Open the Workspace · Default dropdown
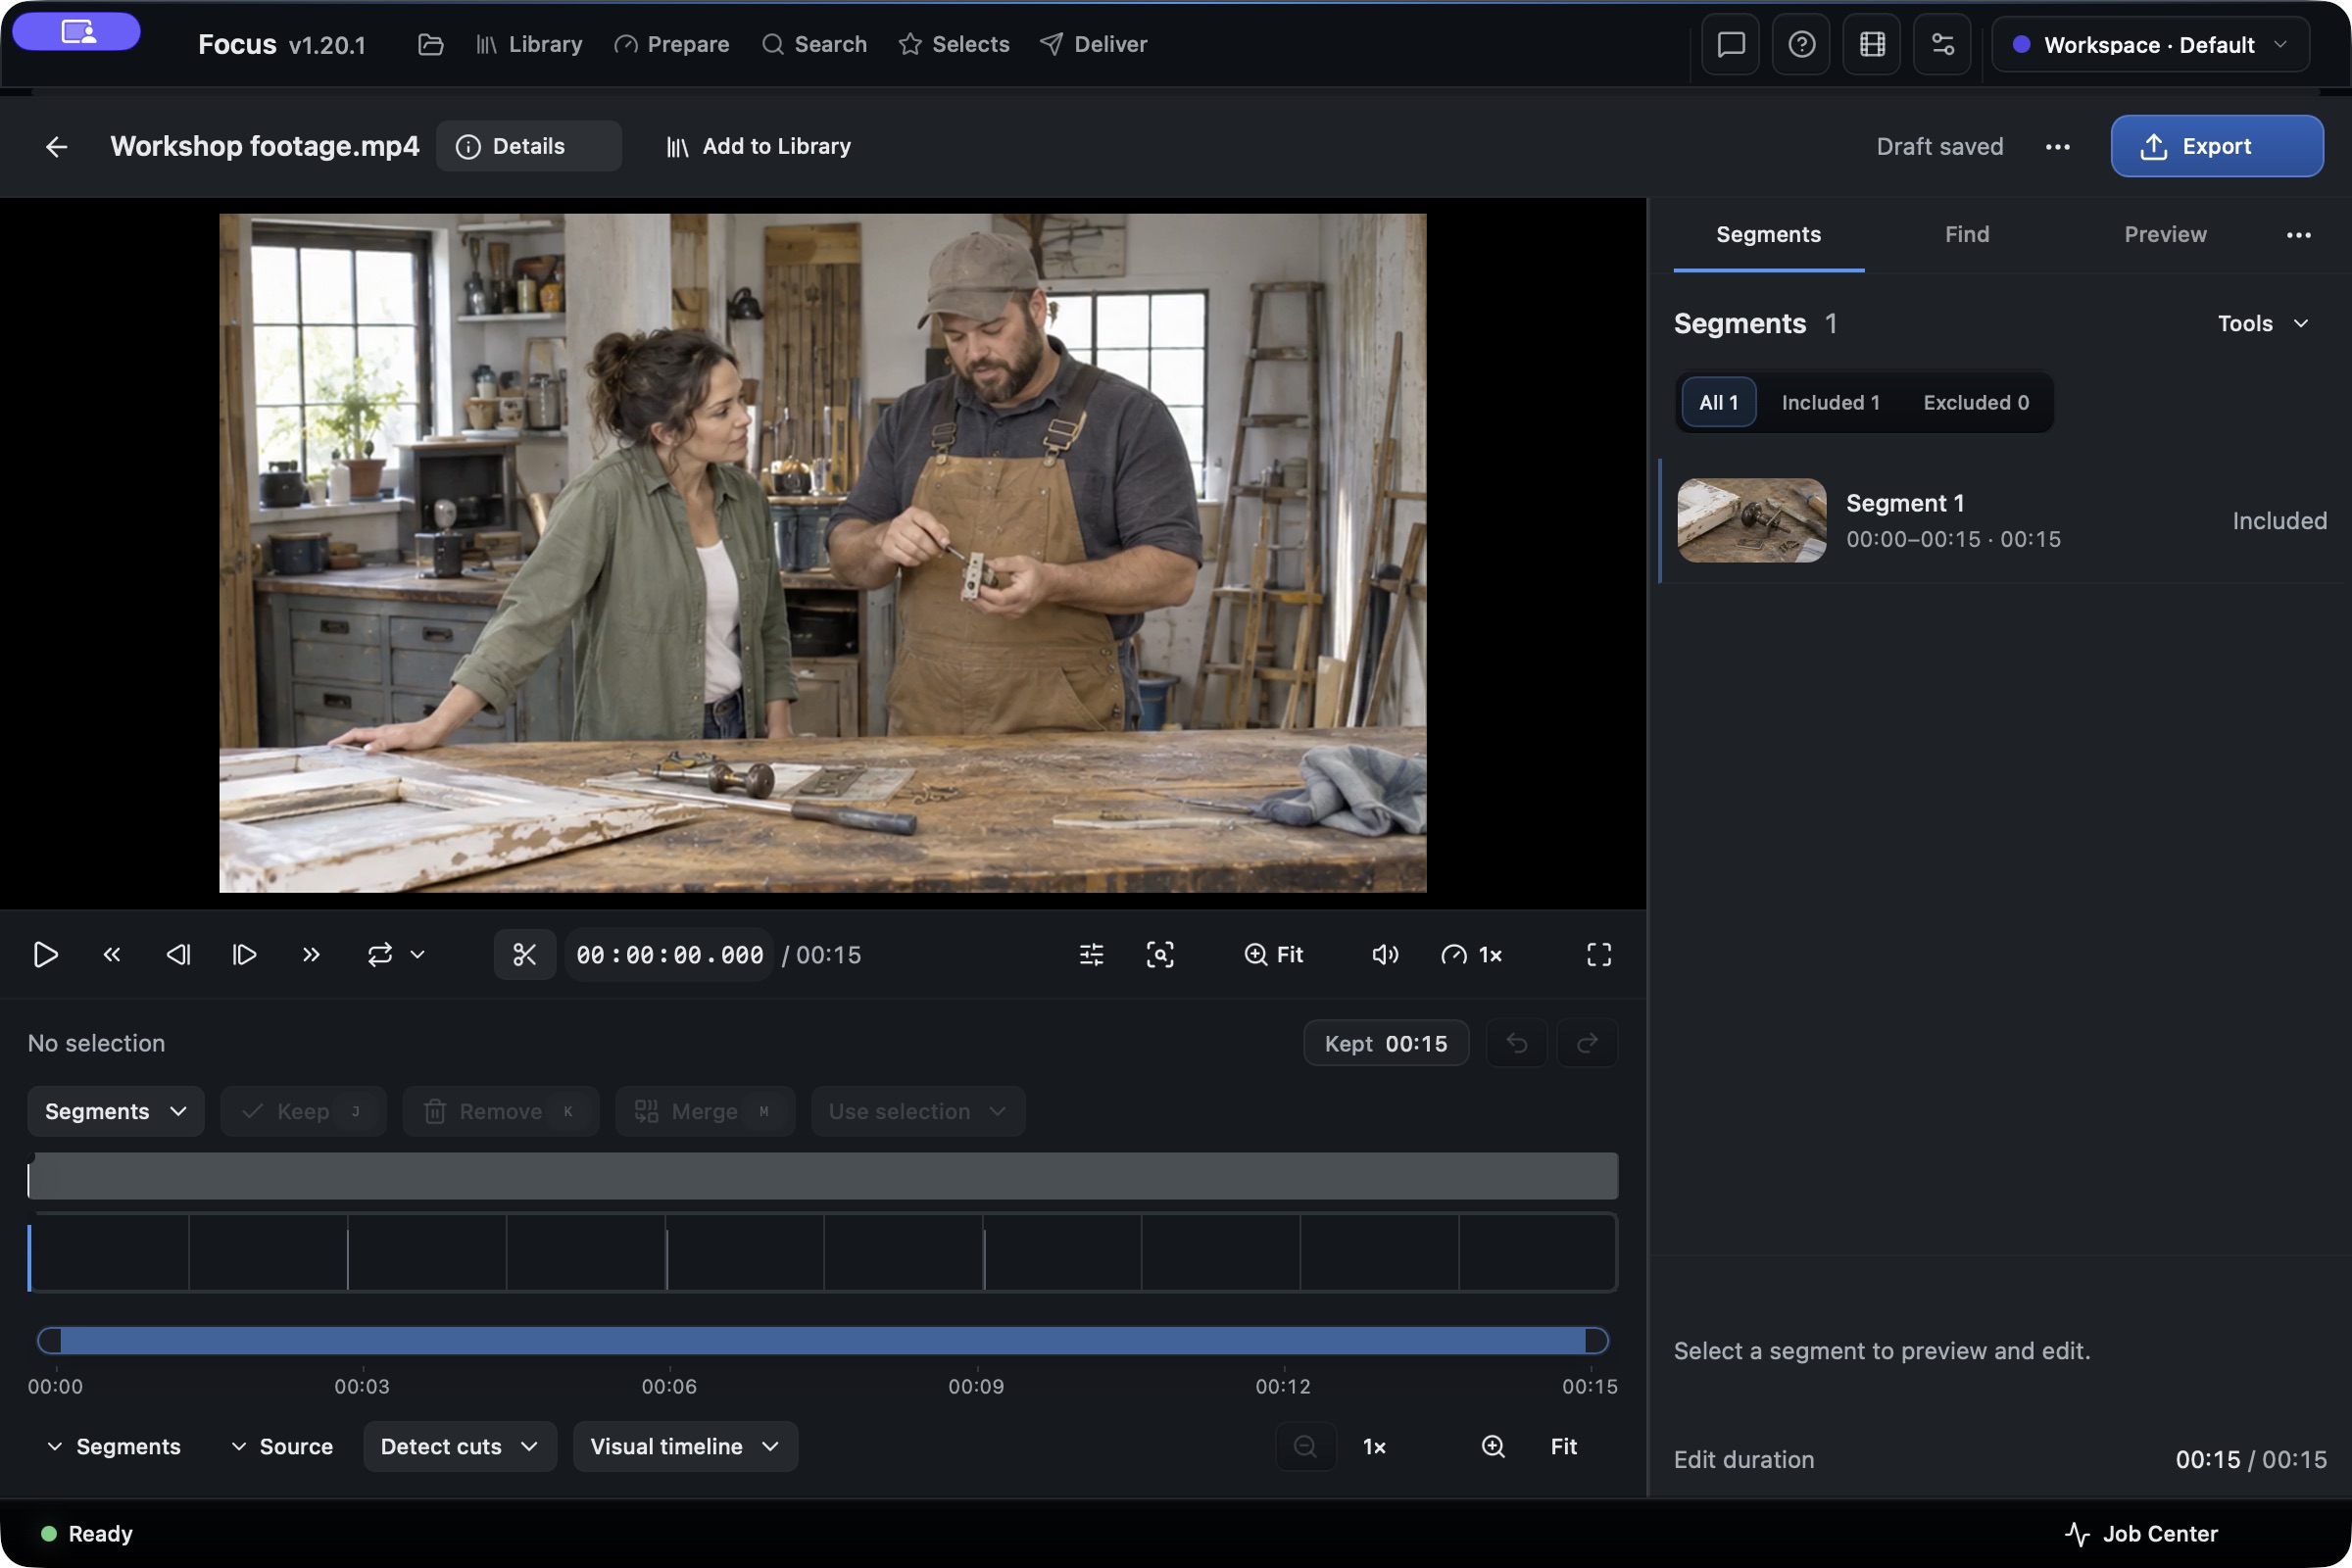 click(x=2150, y=44)
